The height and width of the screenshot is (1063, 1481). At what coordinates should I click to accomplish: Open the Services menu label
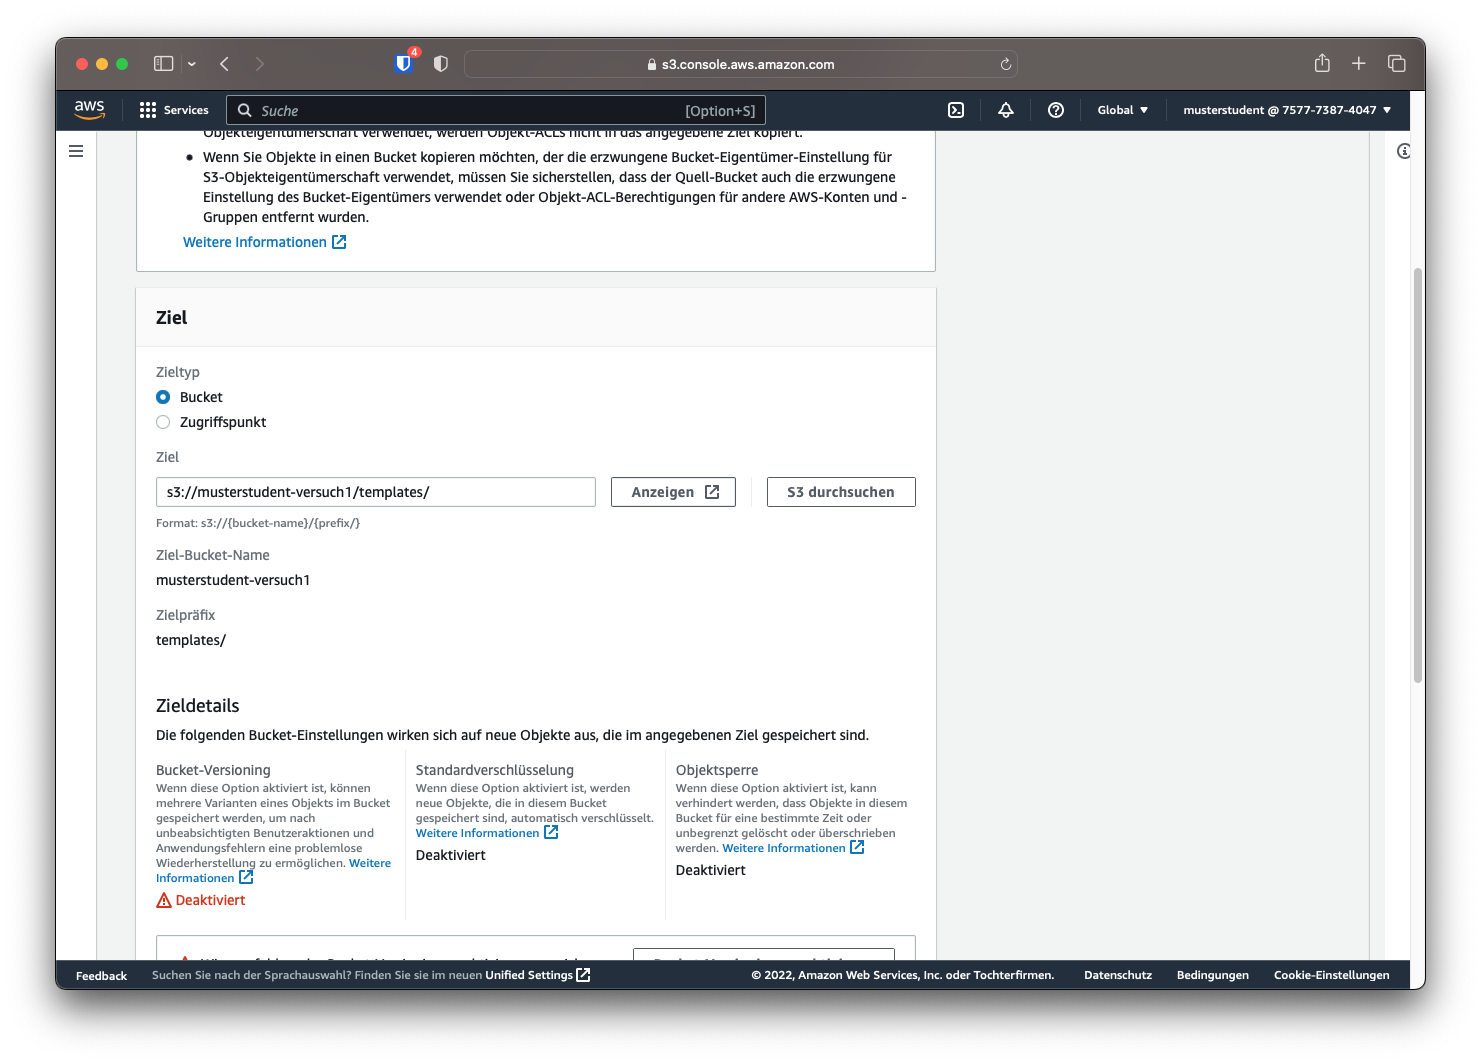(x=186, y=110)
